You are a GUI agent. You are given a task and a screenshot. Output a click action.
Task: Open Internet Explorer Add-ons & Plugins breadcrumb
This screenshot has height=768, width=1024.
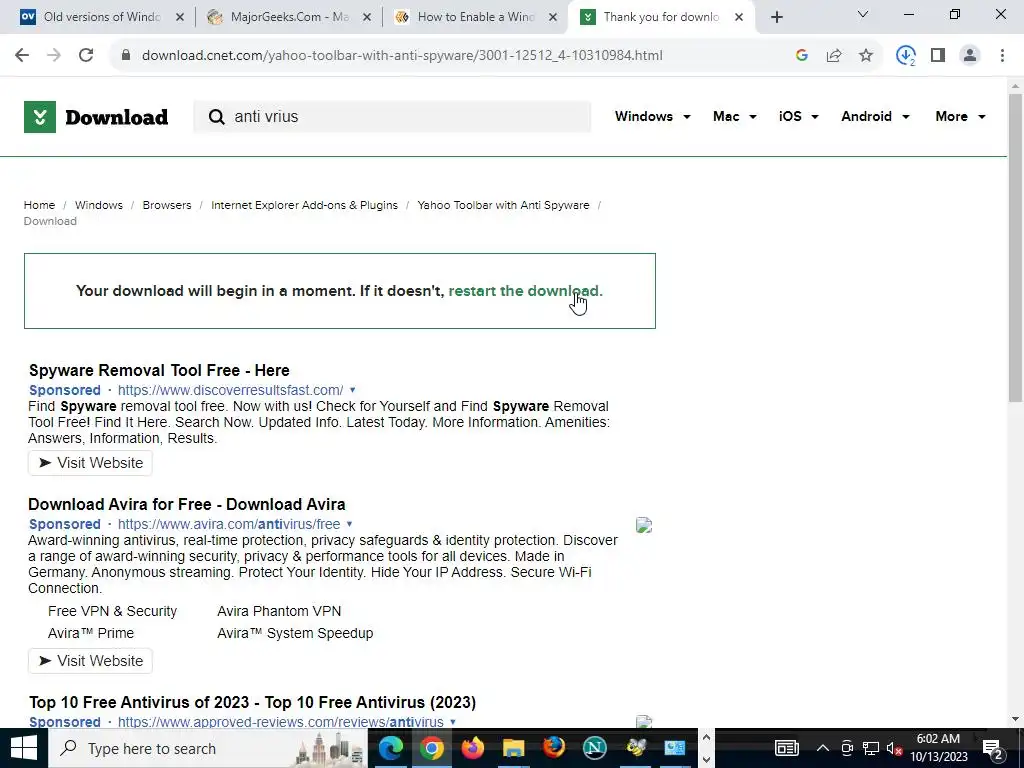click(x=304, y=205)
